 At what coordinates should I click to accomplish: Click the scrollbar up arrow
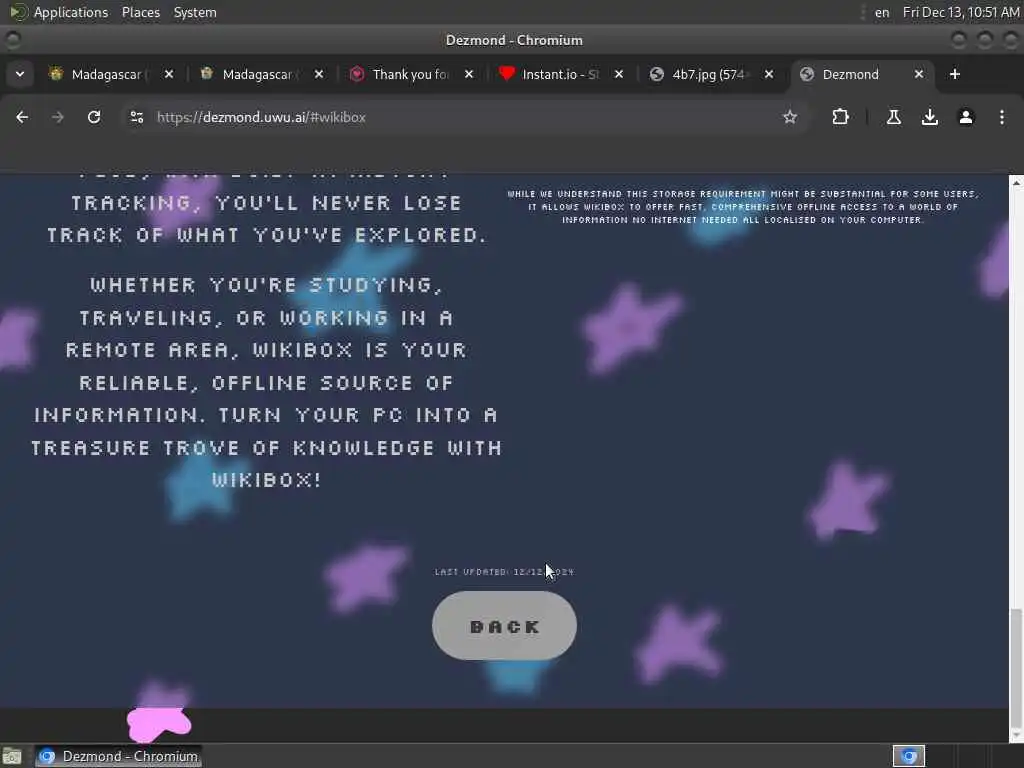[1016, 184]
